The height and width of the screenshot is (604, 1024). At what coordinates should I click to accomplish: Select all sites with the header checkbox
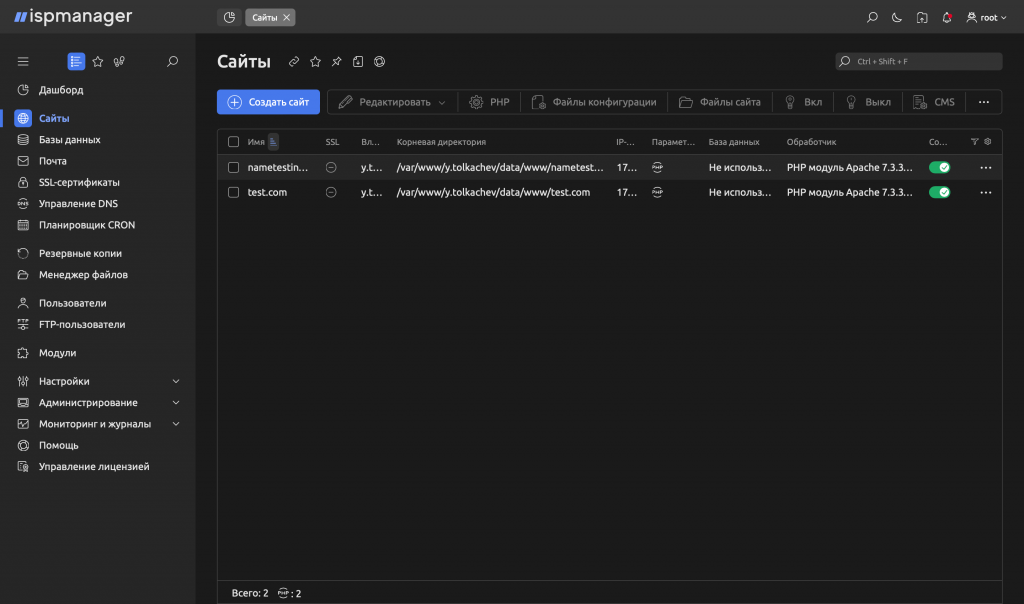[233, 142]
